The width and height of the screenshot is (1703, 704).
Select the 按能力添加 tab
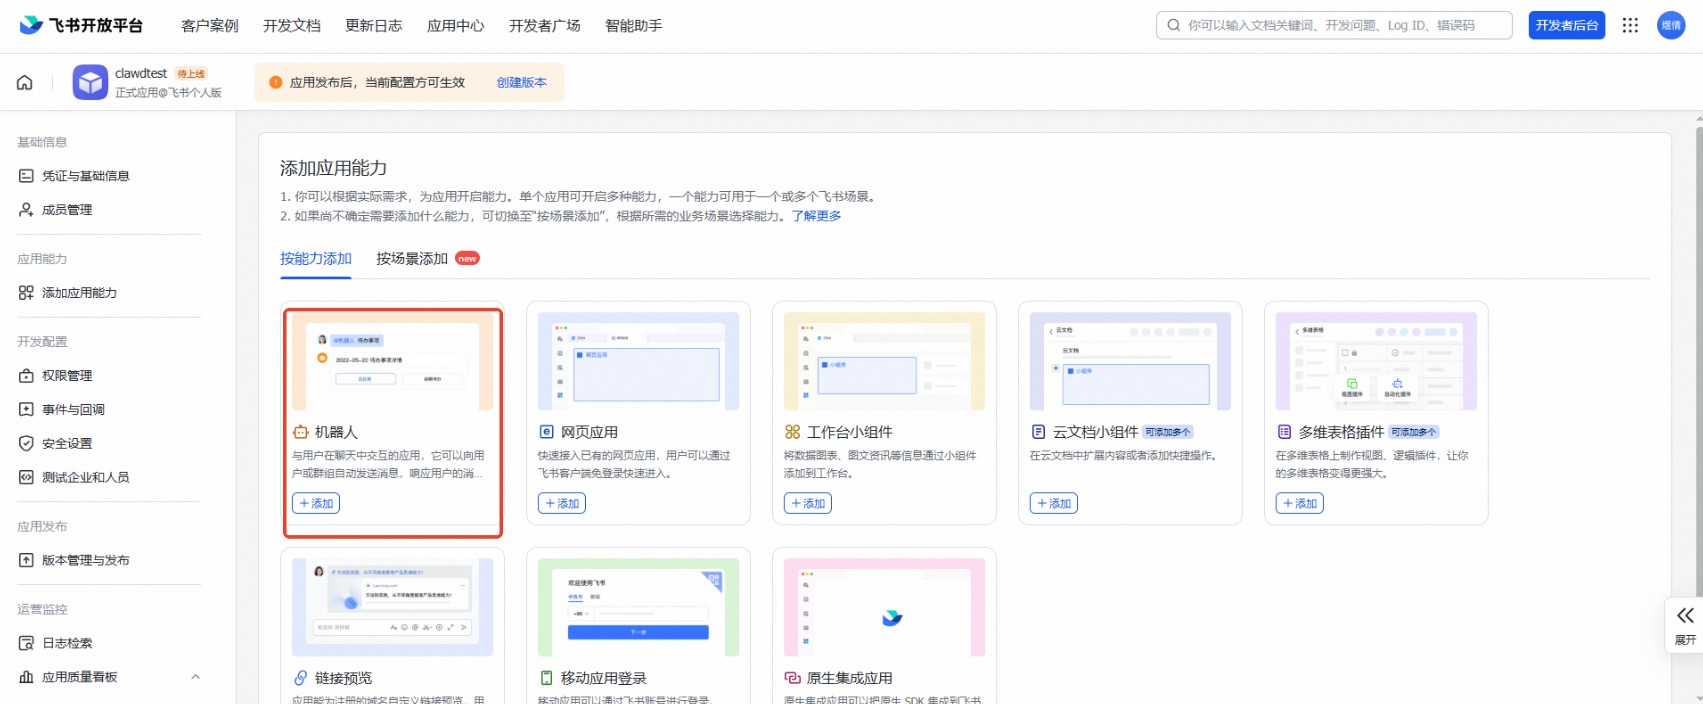316,259
